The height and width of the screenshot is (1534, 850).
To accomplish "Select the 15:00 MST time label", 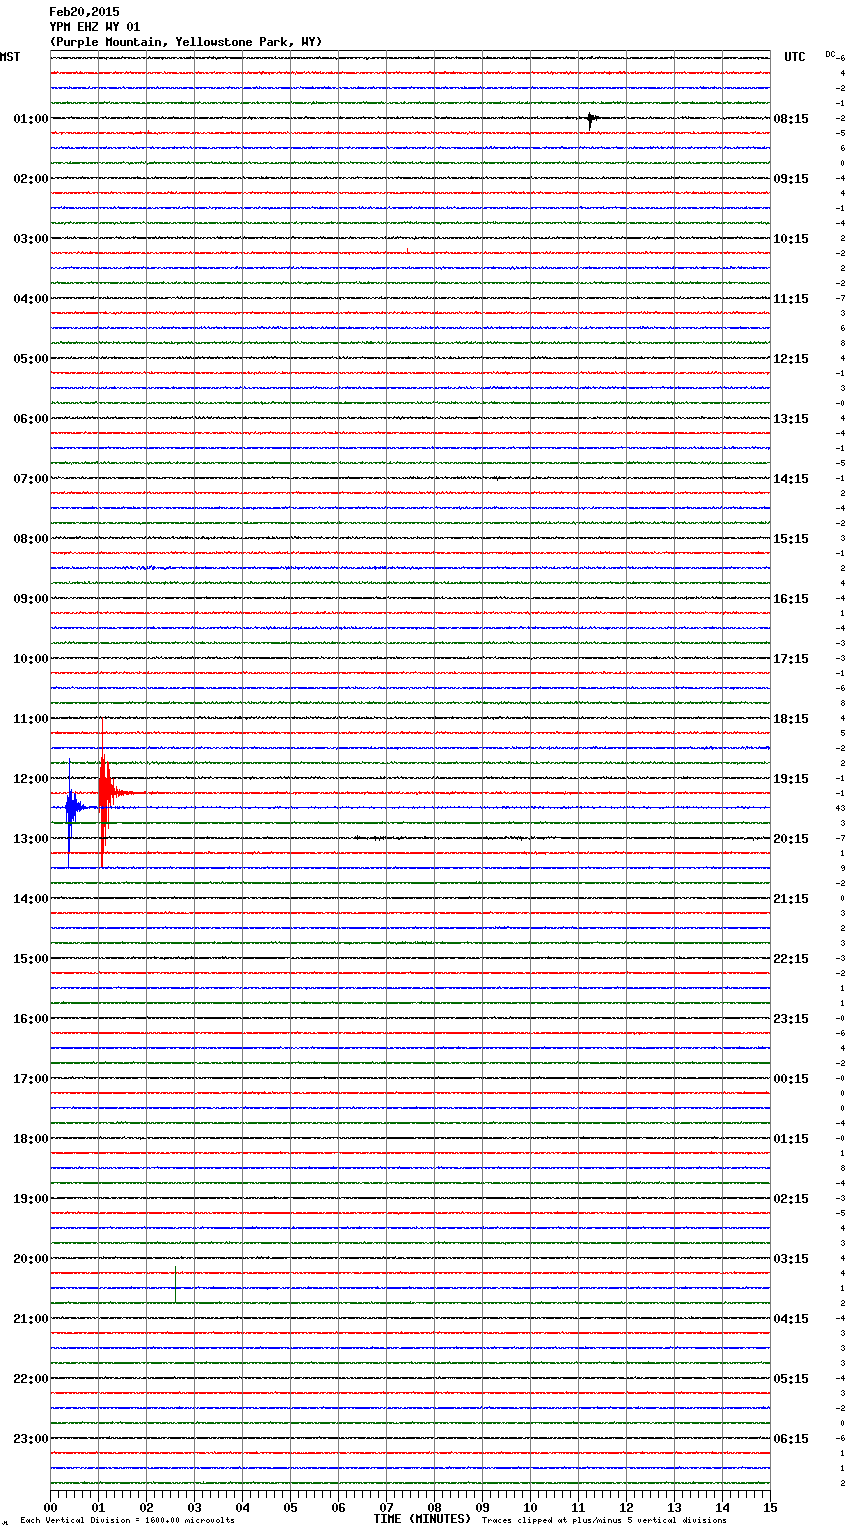I will [x=31, y=959].
